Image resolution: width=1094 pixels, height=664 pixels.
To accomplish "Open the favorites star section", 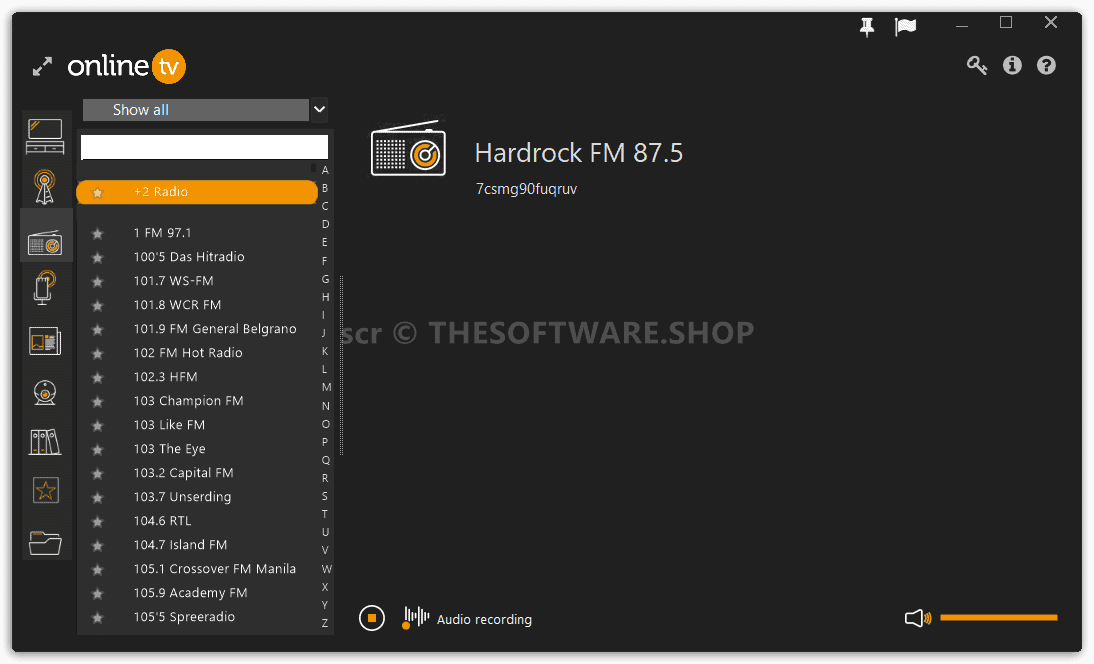I will (45, 490).
